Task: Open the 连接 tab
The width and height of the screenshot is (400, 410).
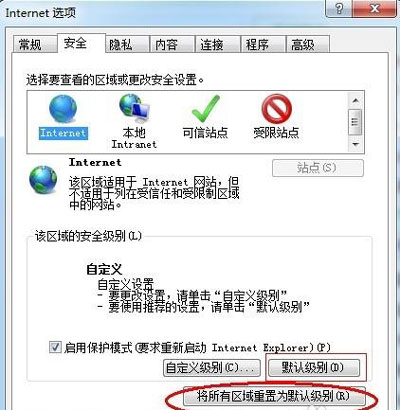Action: click(x=212, y=44)
